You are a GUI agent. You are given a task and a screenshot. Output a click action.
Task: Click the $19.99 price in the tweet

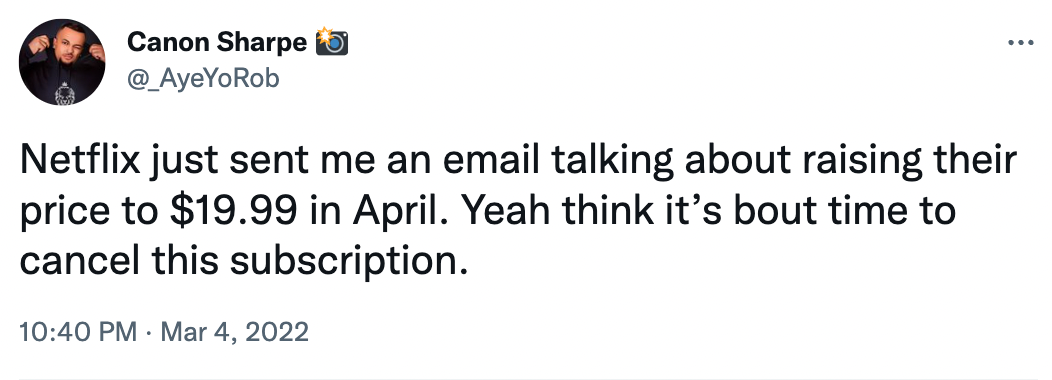(x=233, y=211)
